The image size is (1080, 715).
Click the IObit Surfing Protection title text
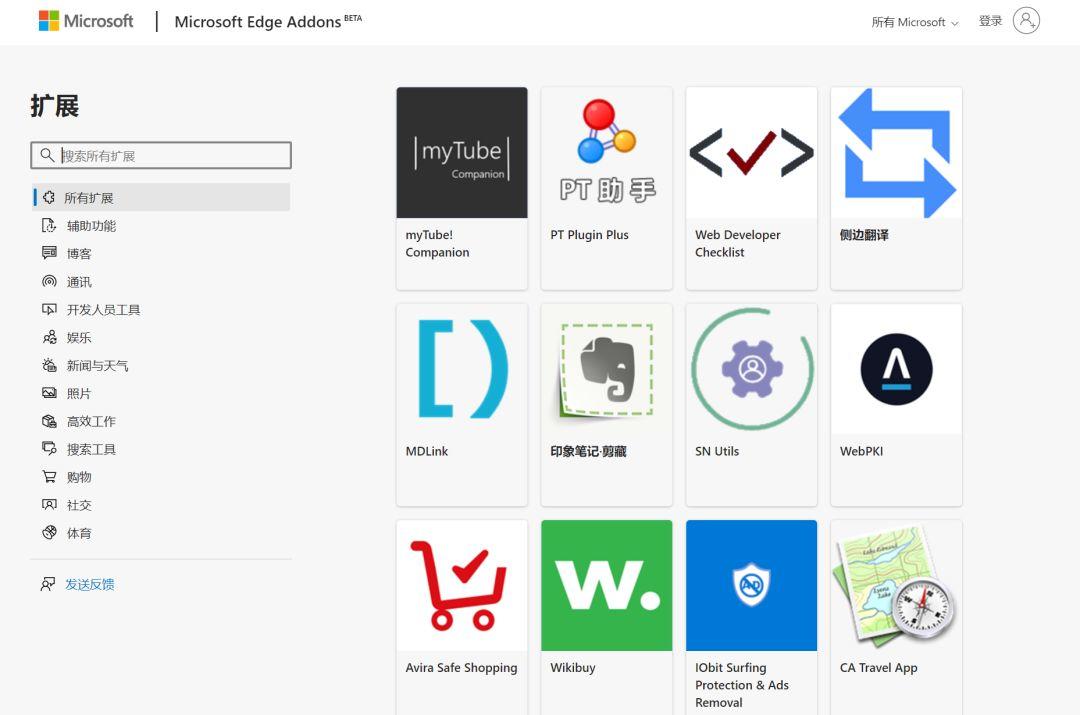click(742, 685)
